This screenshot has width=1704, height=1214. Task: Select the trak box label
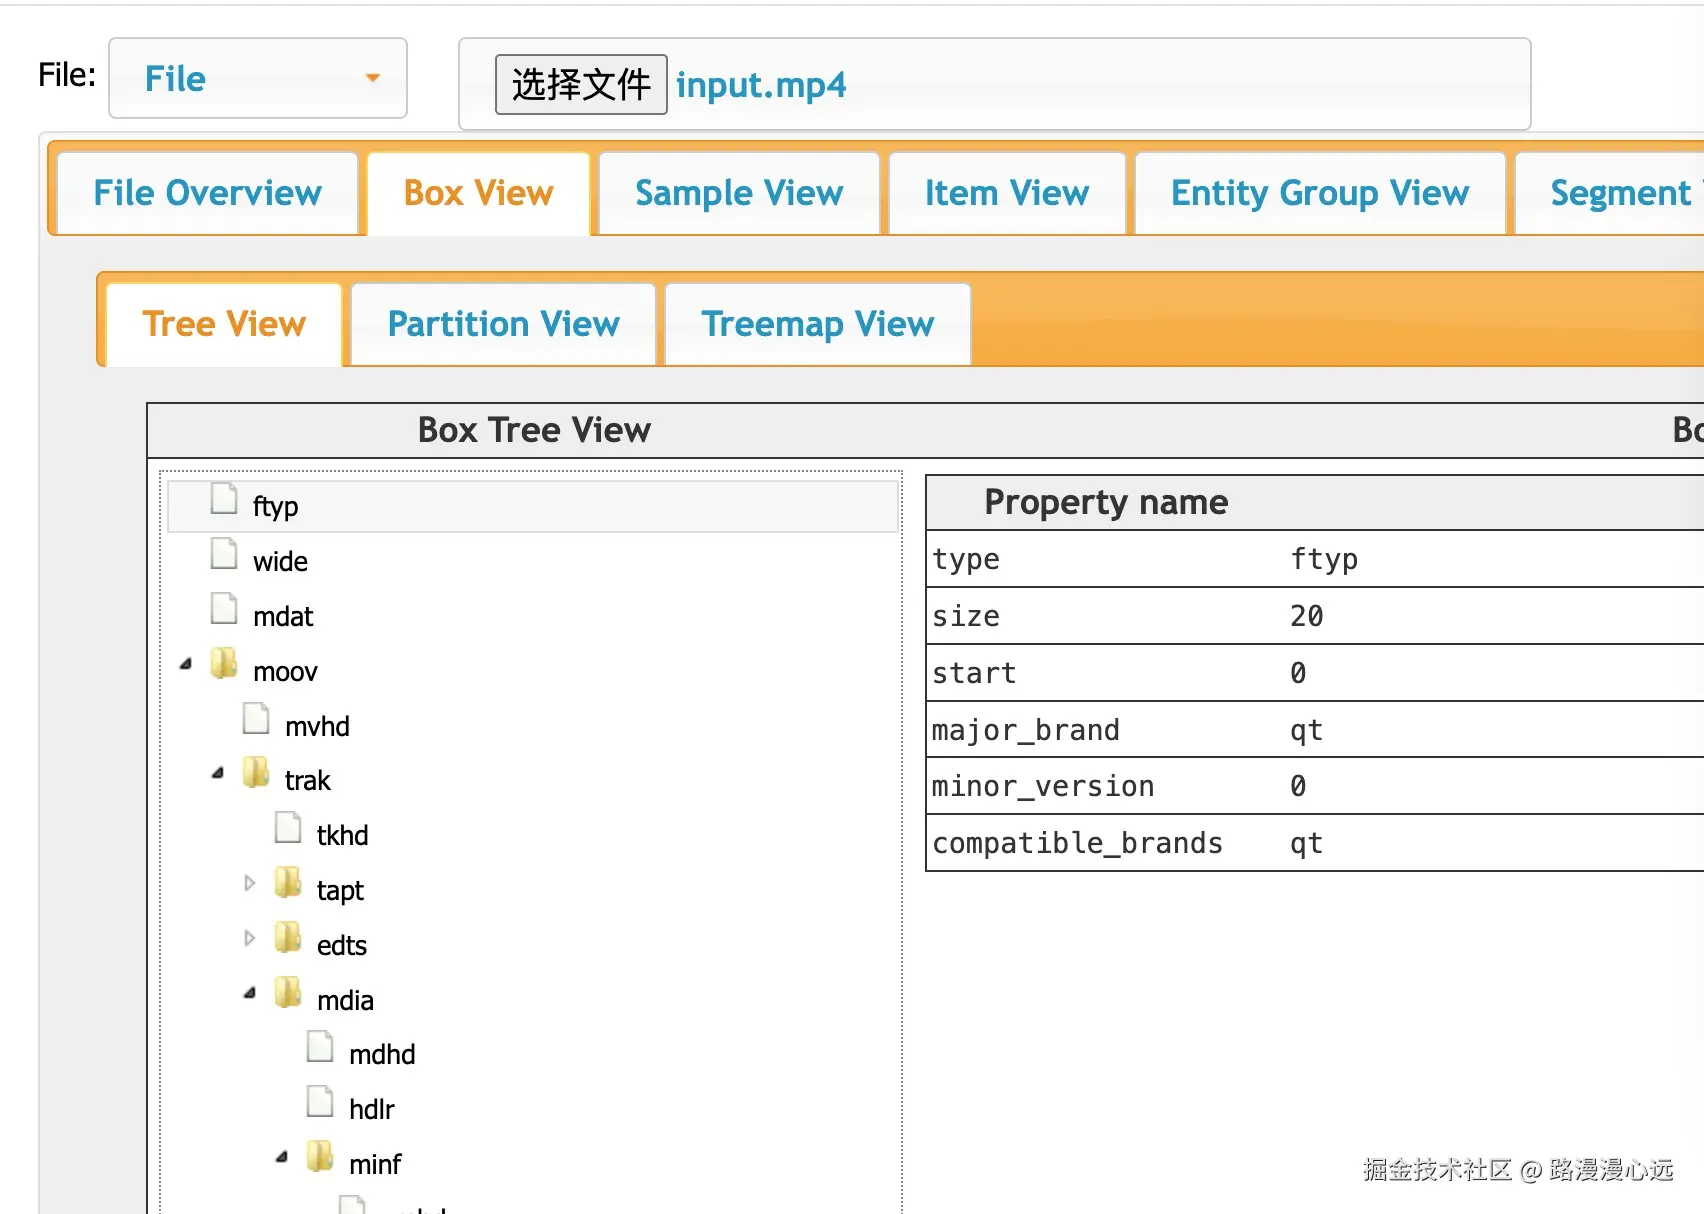[x=307, y=780]
